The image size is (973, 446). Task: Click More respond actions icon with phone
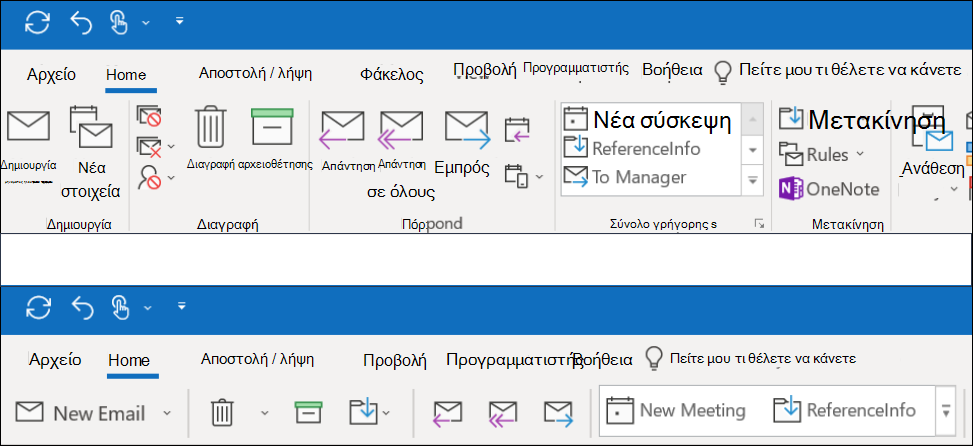516,176
